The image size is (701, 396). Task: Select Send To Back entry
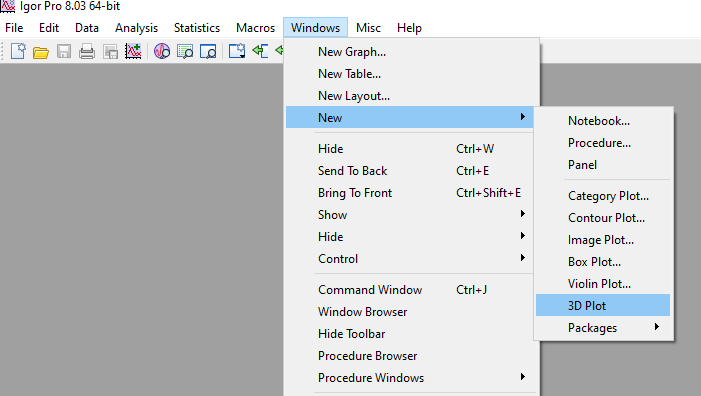409,171
